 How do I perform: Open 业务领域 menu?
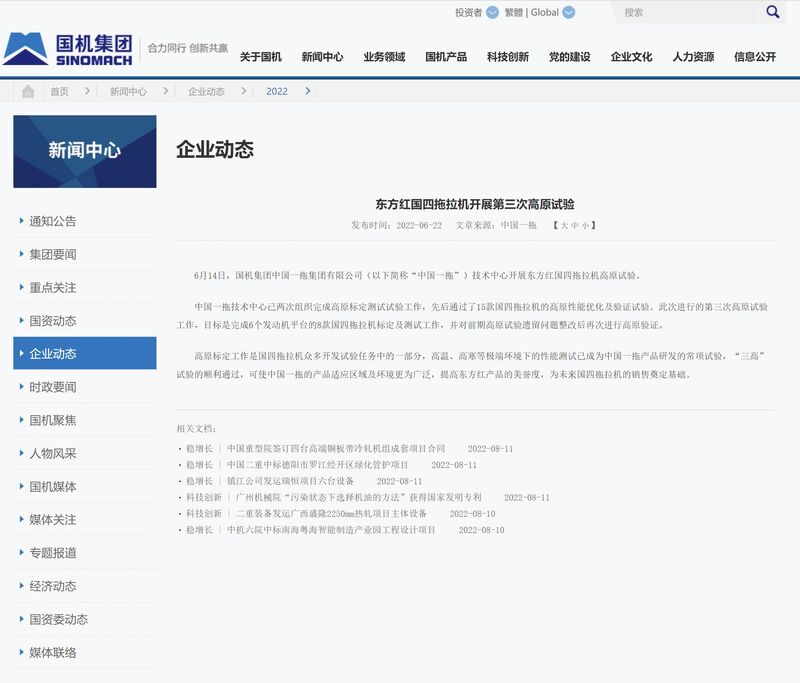click(x=384, y=57)
